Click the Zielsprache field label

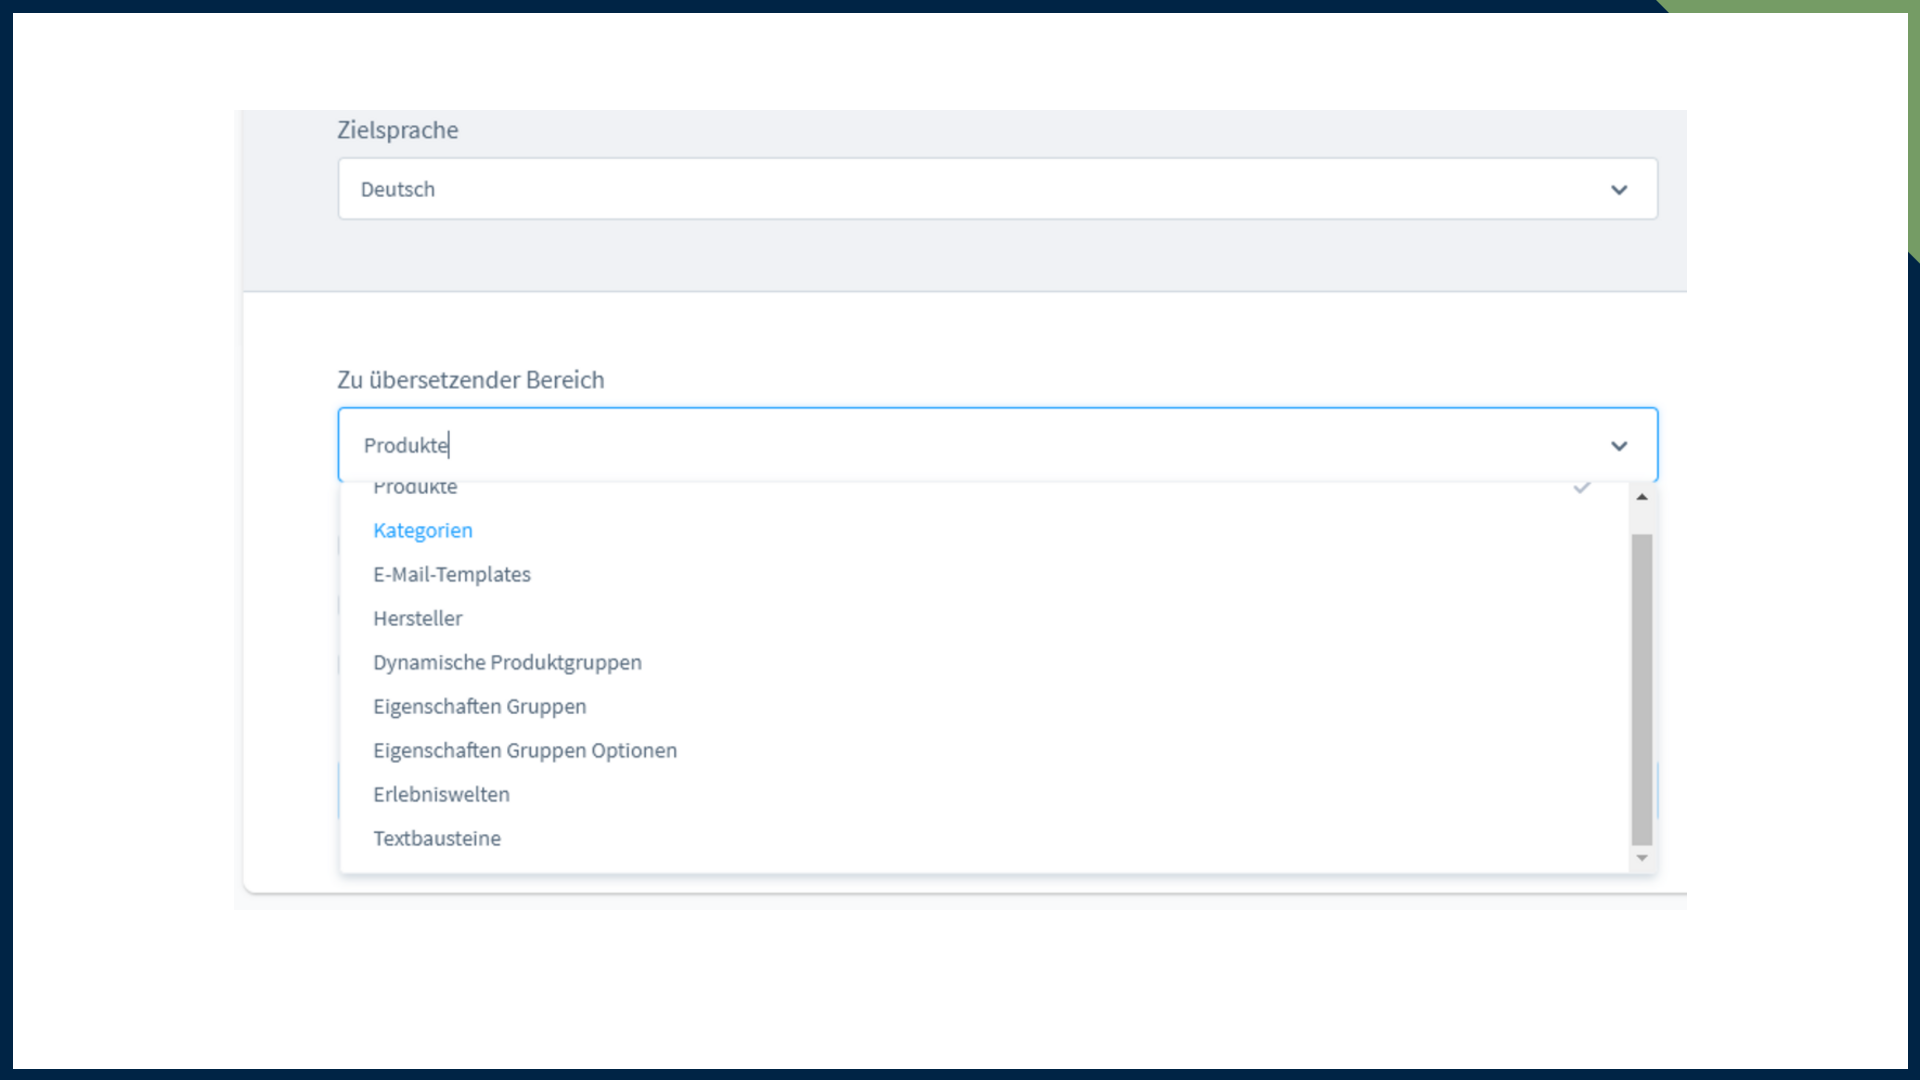398,131
